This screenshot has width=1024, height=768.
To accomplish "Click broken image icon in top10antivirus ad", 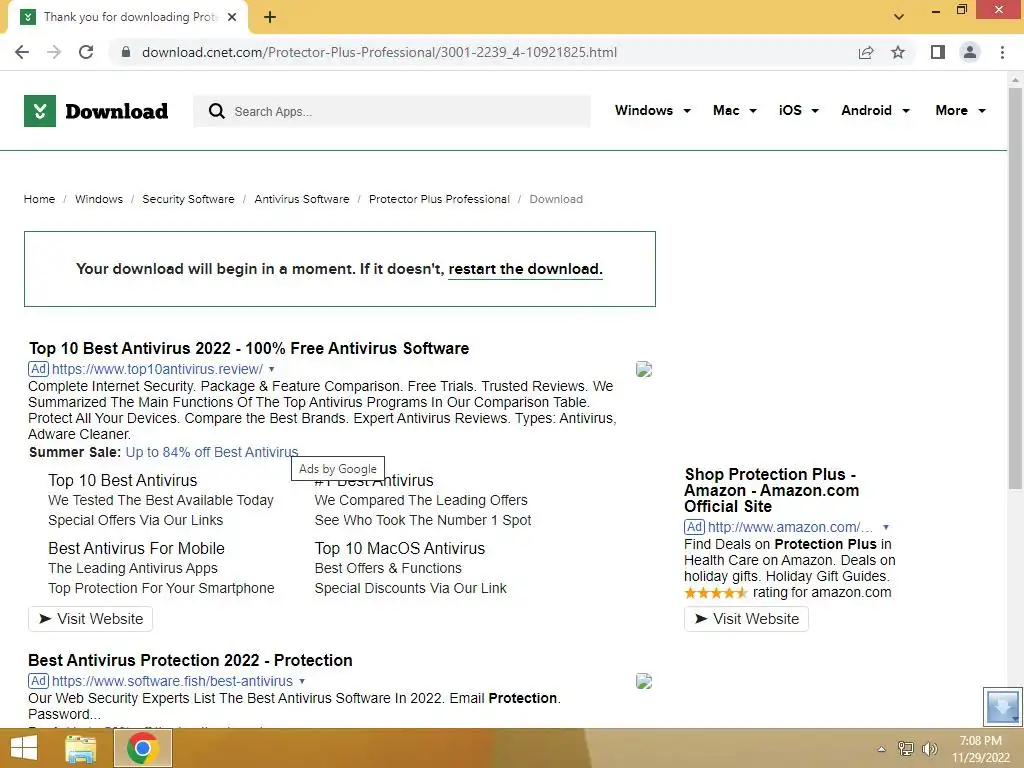I will pyautogui.click(x=644, y=369).
